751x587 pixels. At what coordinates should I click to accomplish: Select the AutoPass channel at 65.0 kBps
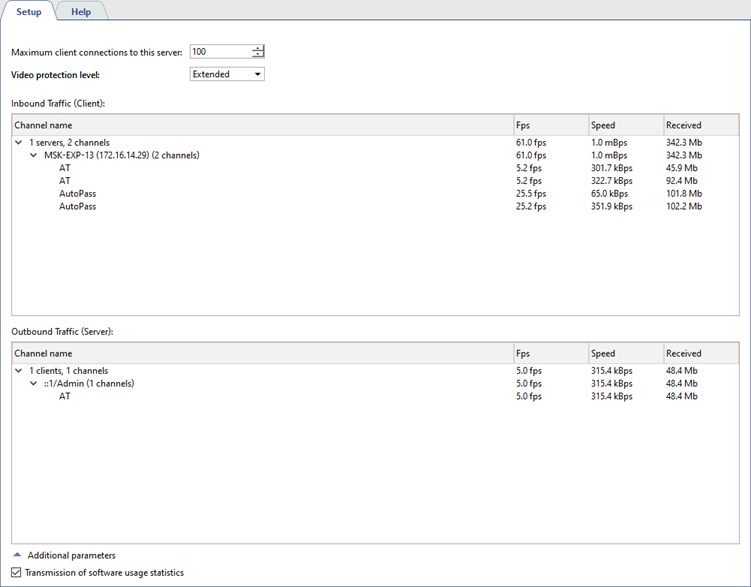click(77, 194)
